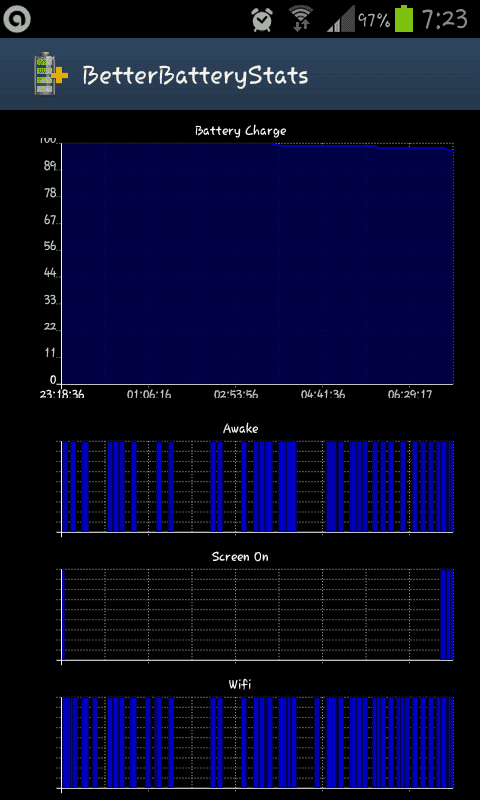Tap inside the Battery Charge graph area
480x800 pixels.
pos(257,263)
